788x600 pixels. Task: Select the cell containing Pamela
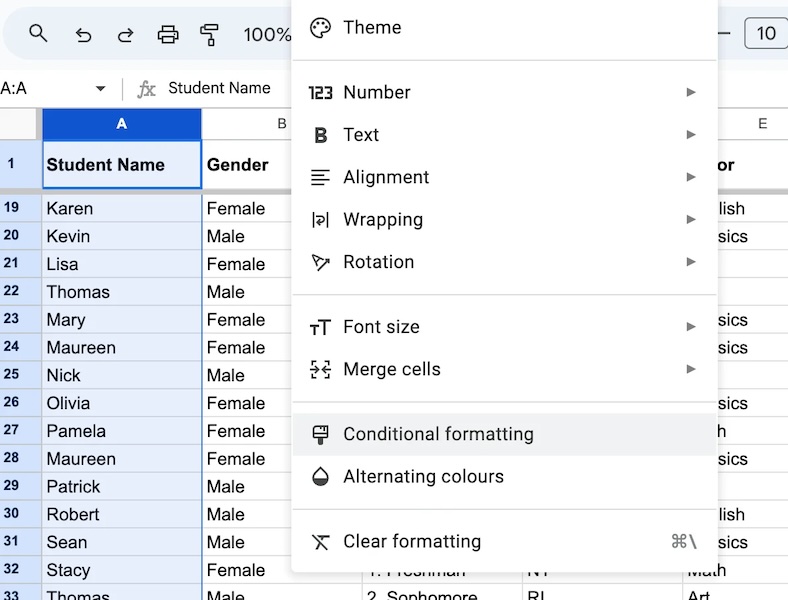pyautogui.click(x=122, y=431)
